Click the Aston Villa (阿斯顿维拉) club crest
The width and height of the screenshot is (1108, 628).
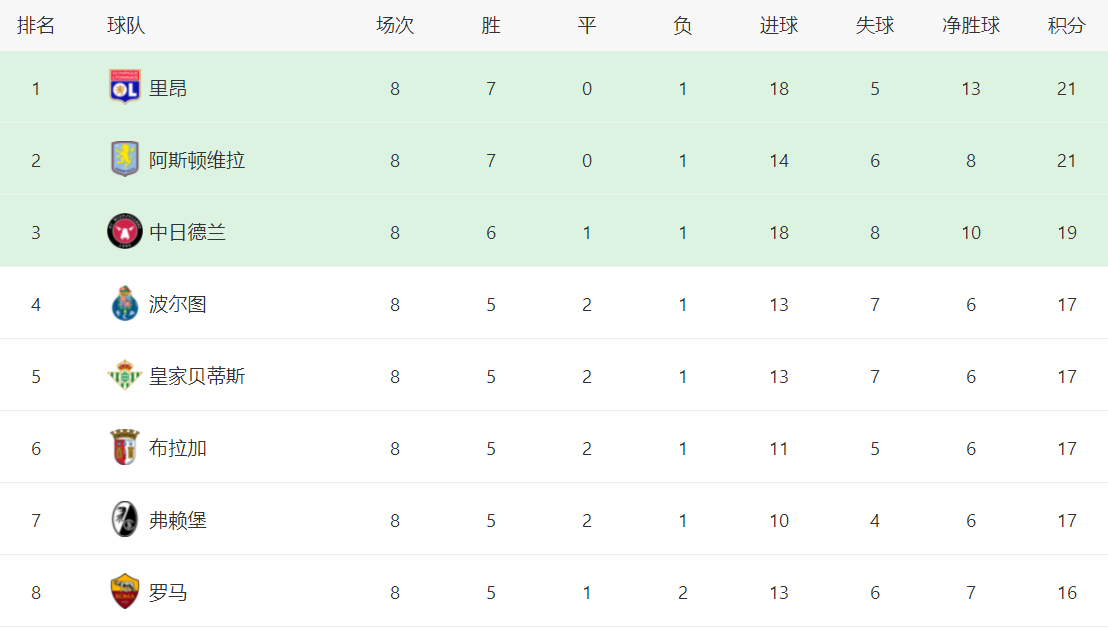pos(125,160)
